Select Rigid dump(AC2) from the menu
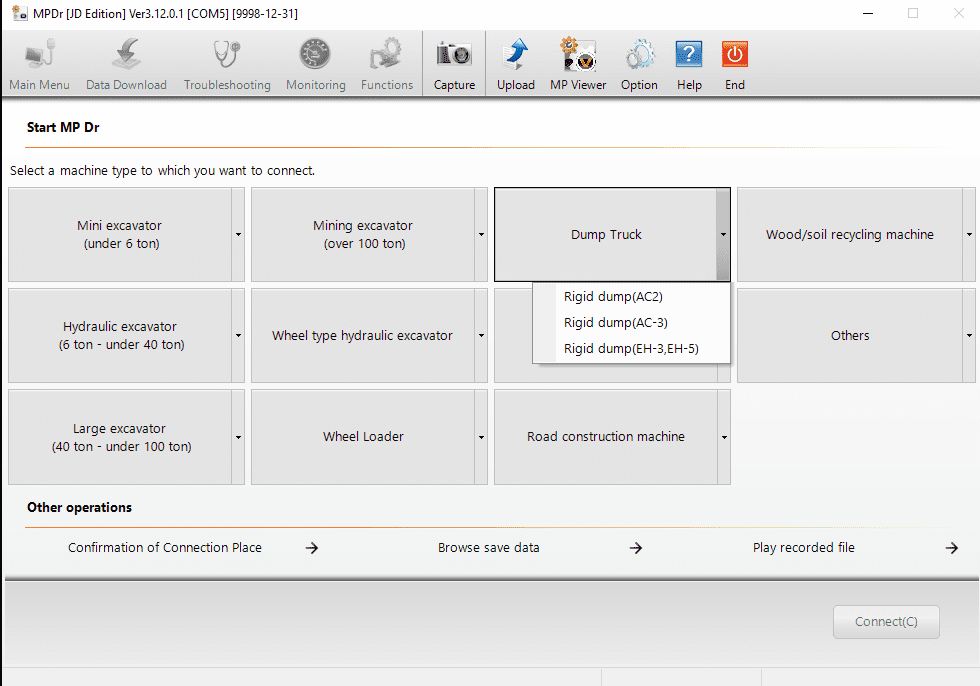 [x=613, y=296]
